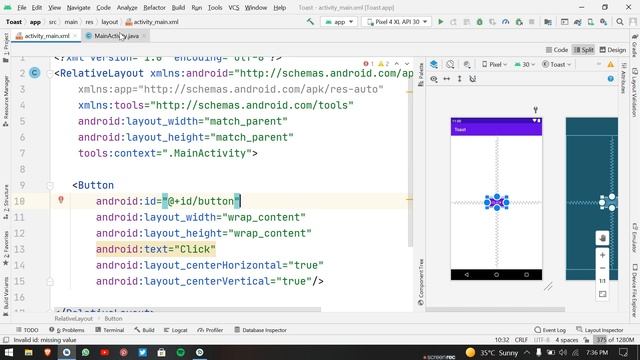Image resolution: width=640 pixels, height=360 pixels.
Task: Select the Click button in design preview
Action: [x=496, y=202]
